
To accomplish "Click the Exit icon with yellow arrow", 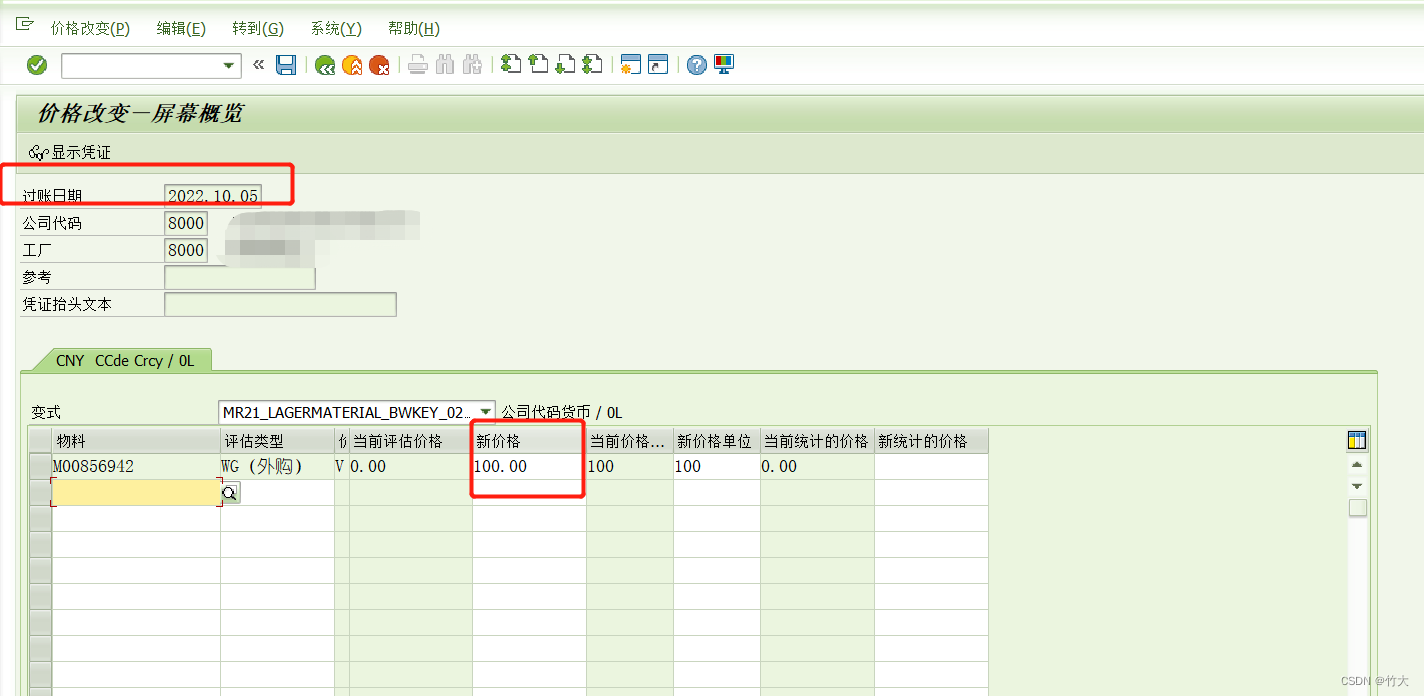I will [x=352, y=64].
